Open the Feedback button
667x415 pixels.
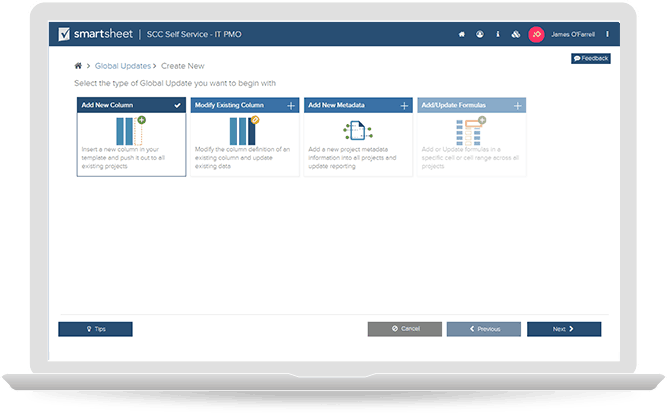(590, 59)
